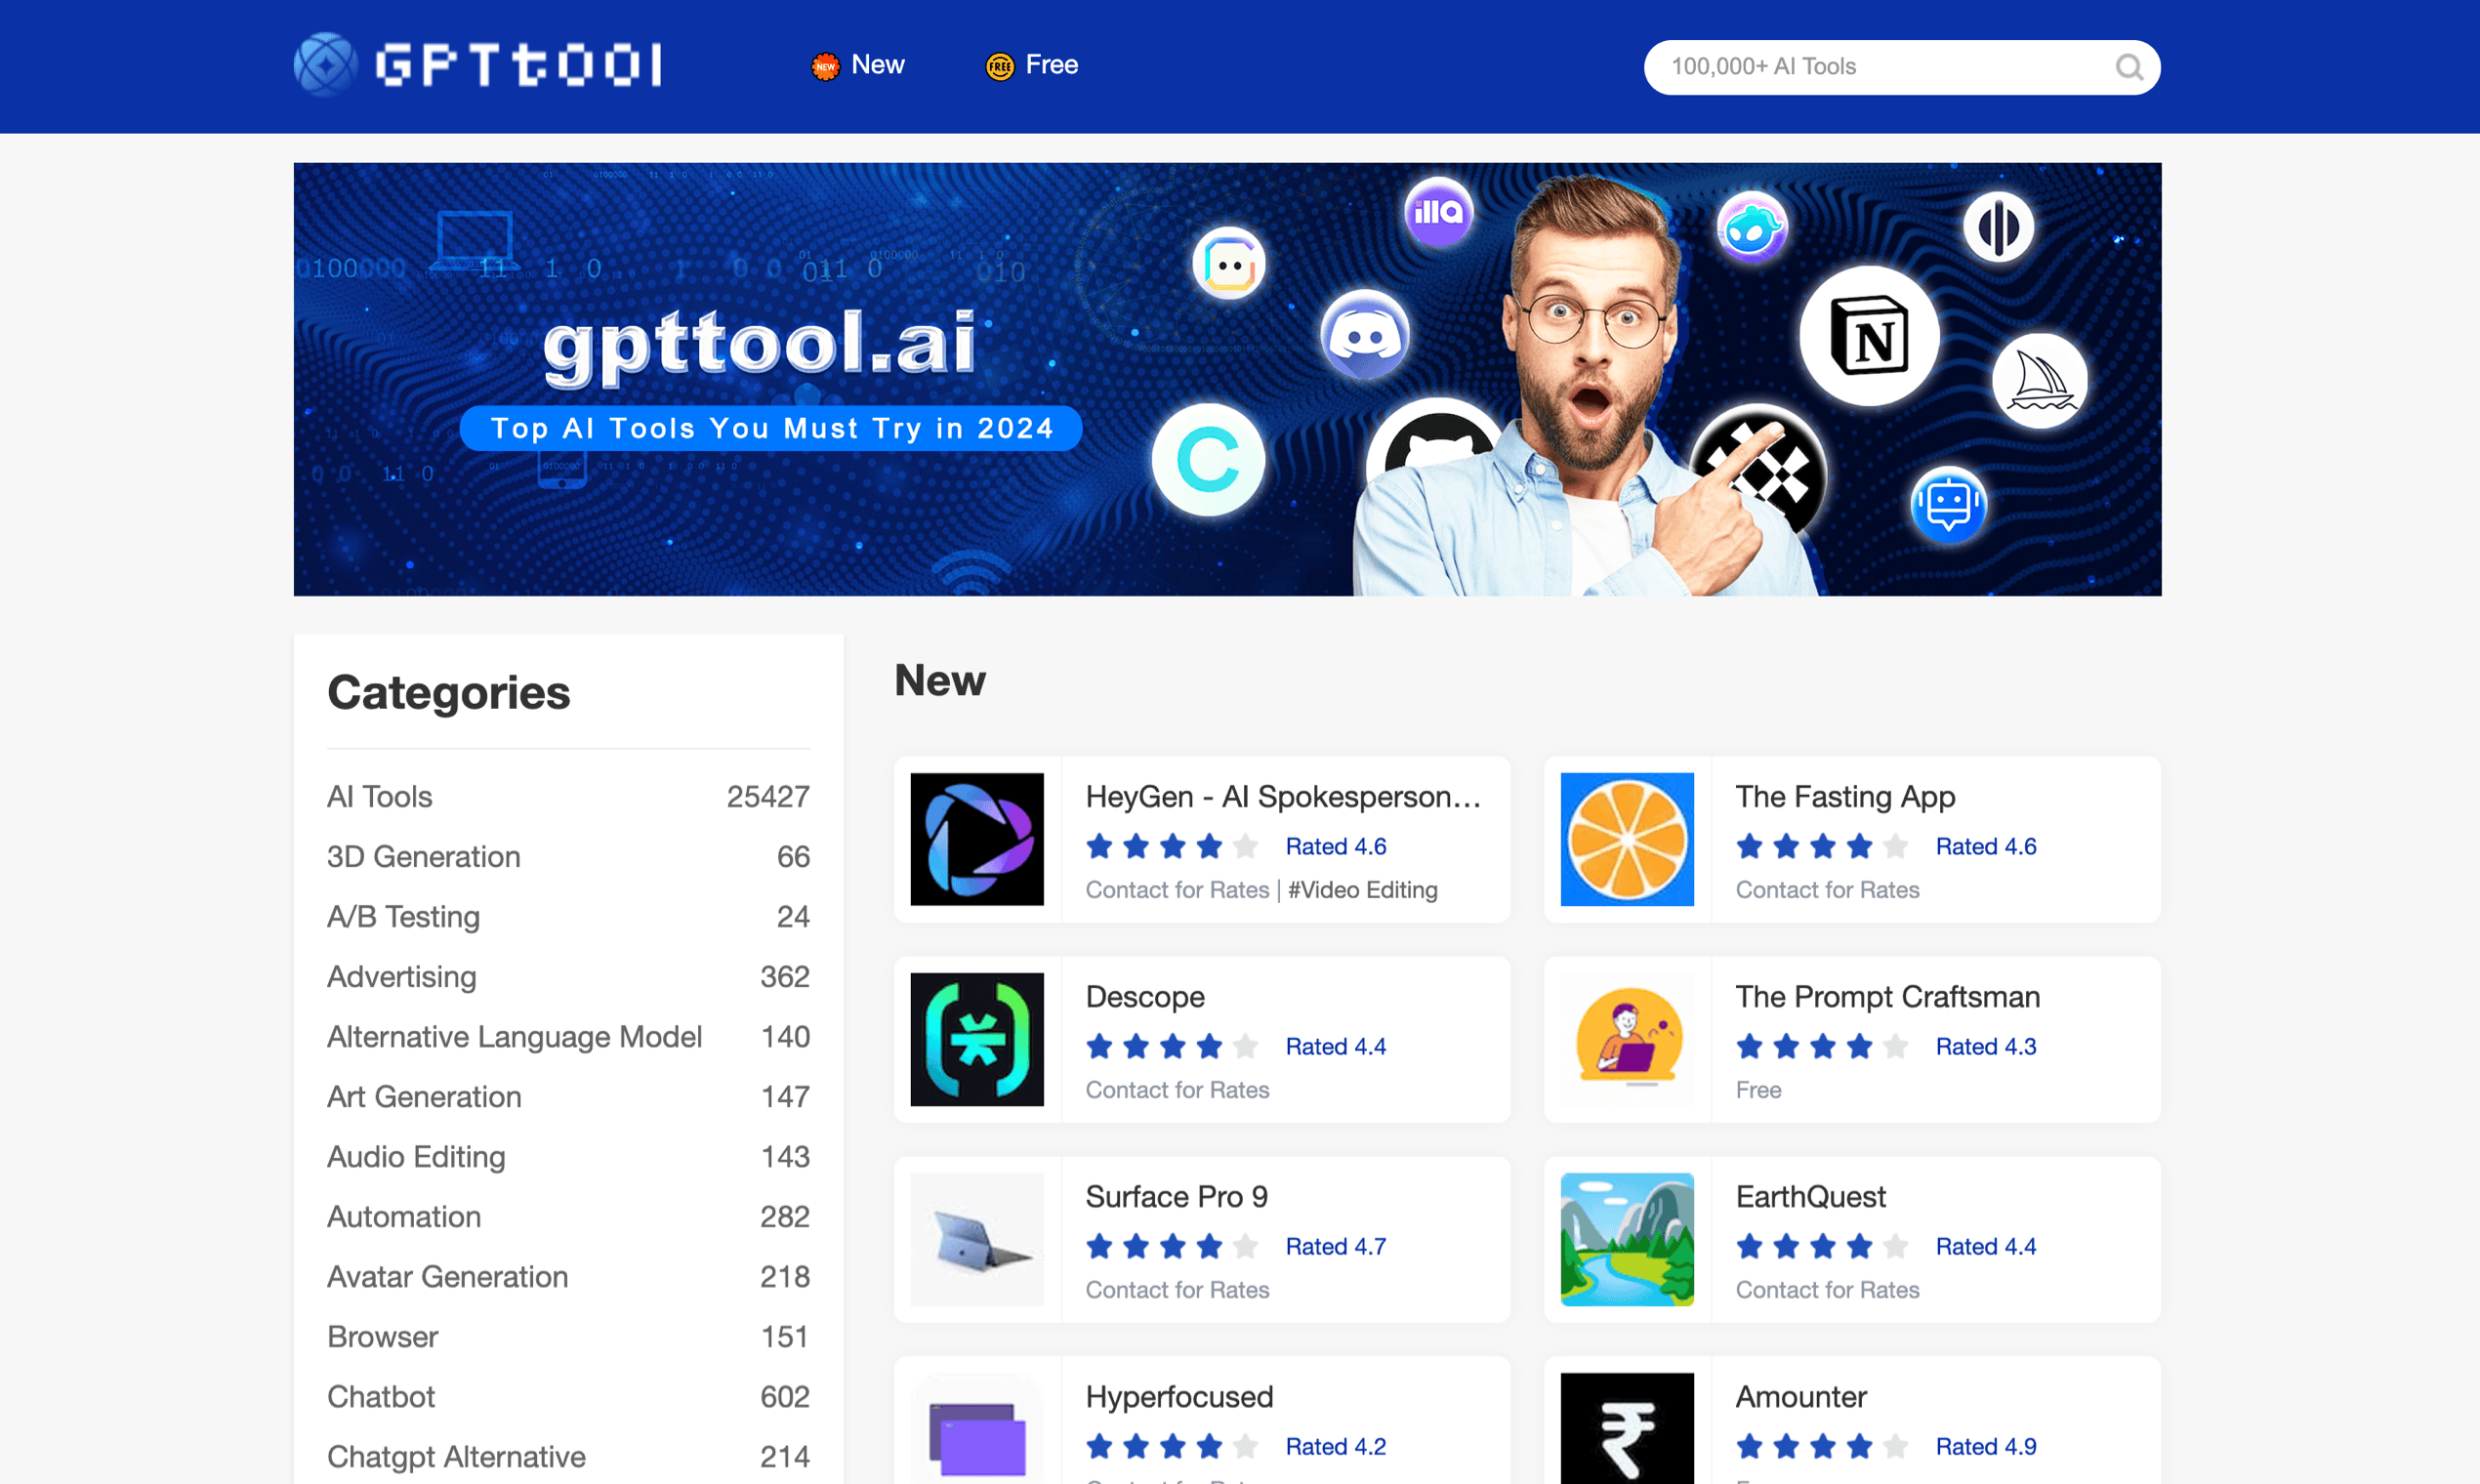Click the Prompt Craftsman illustration icon
The image size is (2480, 1484).
(x=1626, y=1039)
